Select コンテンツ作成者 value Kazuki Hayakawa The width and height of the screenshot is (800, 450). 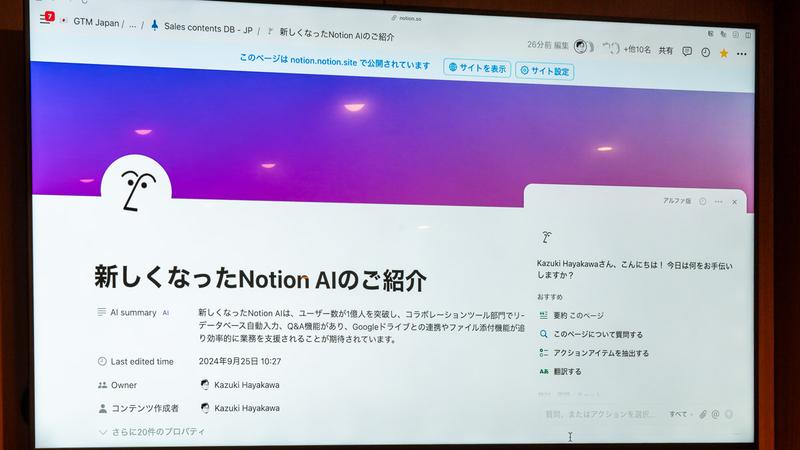240,408
